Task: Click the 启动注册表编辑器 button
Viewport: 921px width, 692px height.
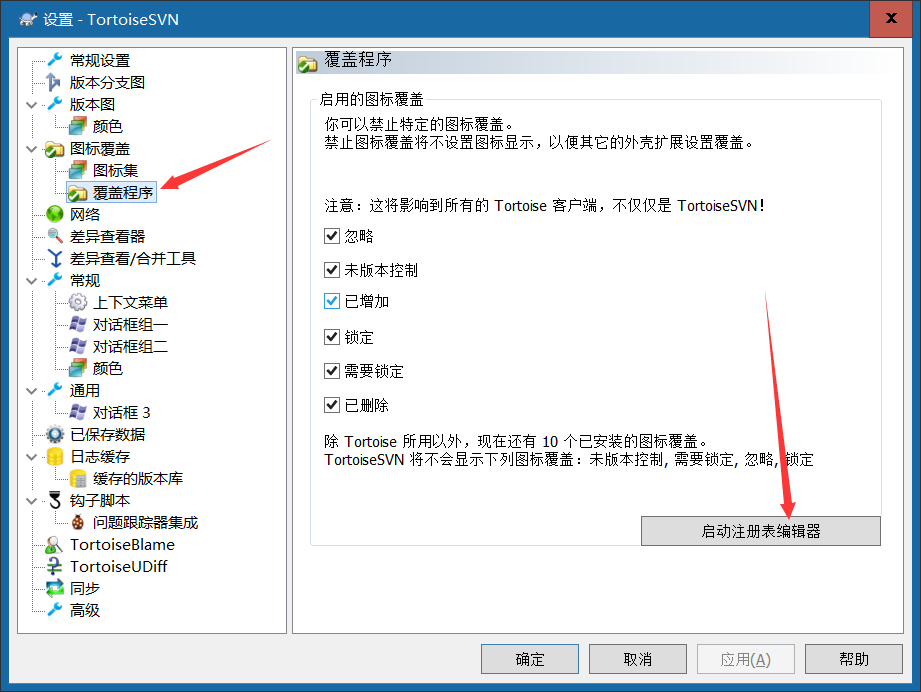Action: (x=761, y=531)
